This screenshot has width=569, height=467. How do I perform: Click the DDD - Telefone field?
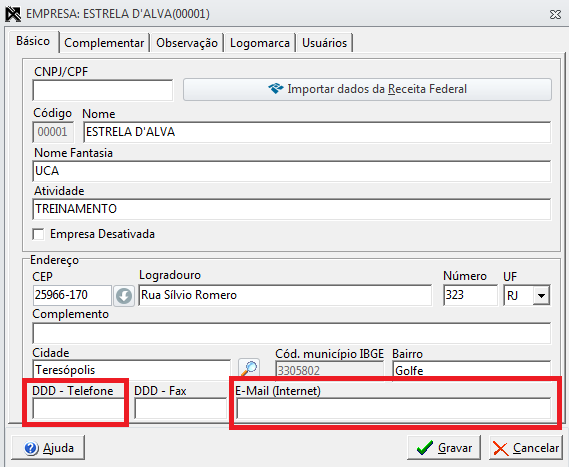pyautogui.click(x=78, y=409)
